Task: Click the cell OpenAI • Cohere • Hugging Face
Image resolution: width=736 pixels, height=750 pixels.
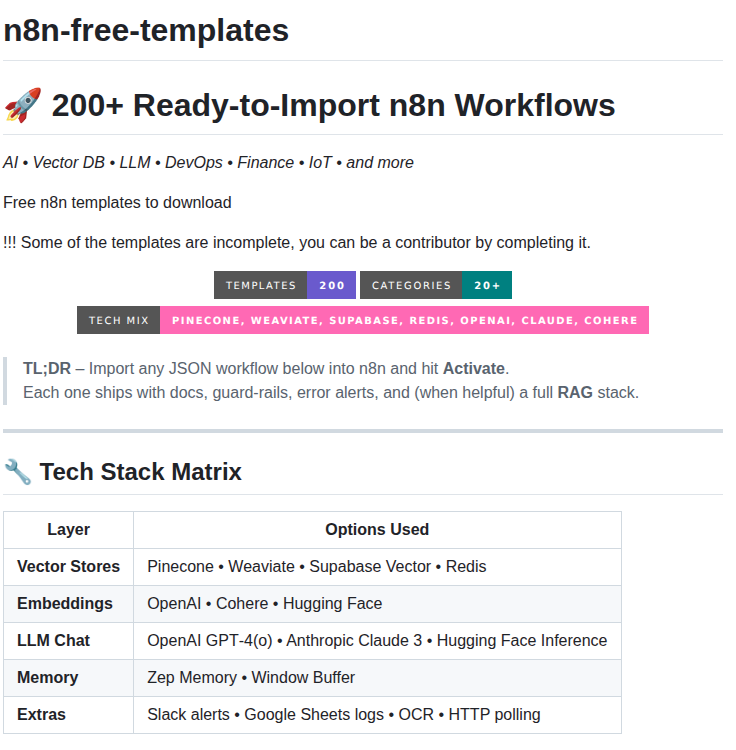Action: click(x=377, y=604)
